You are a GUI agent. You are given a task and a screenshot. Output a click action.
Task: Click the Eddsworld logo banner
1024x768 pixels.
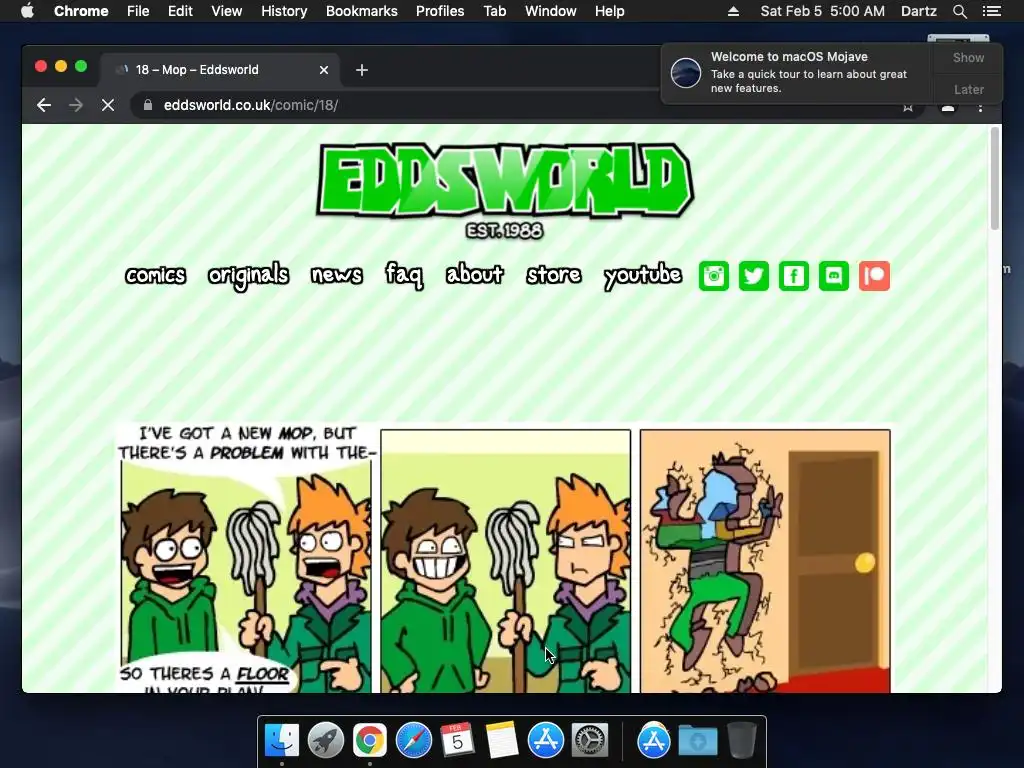pos(504,182)
